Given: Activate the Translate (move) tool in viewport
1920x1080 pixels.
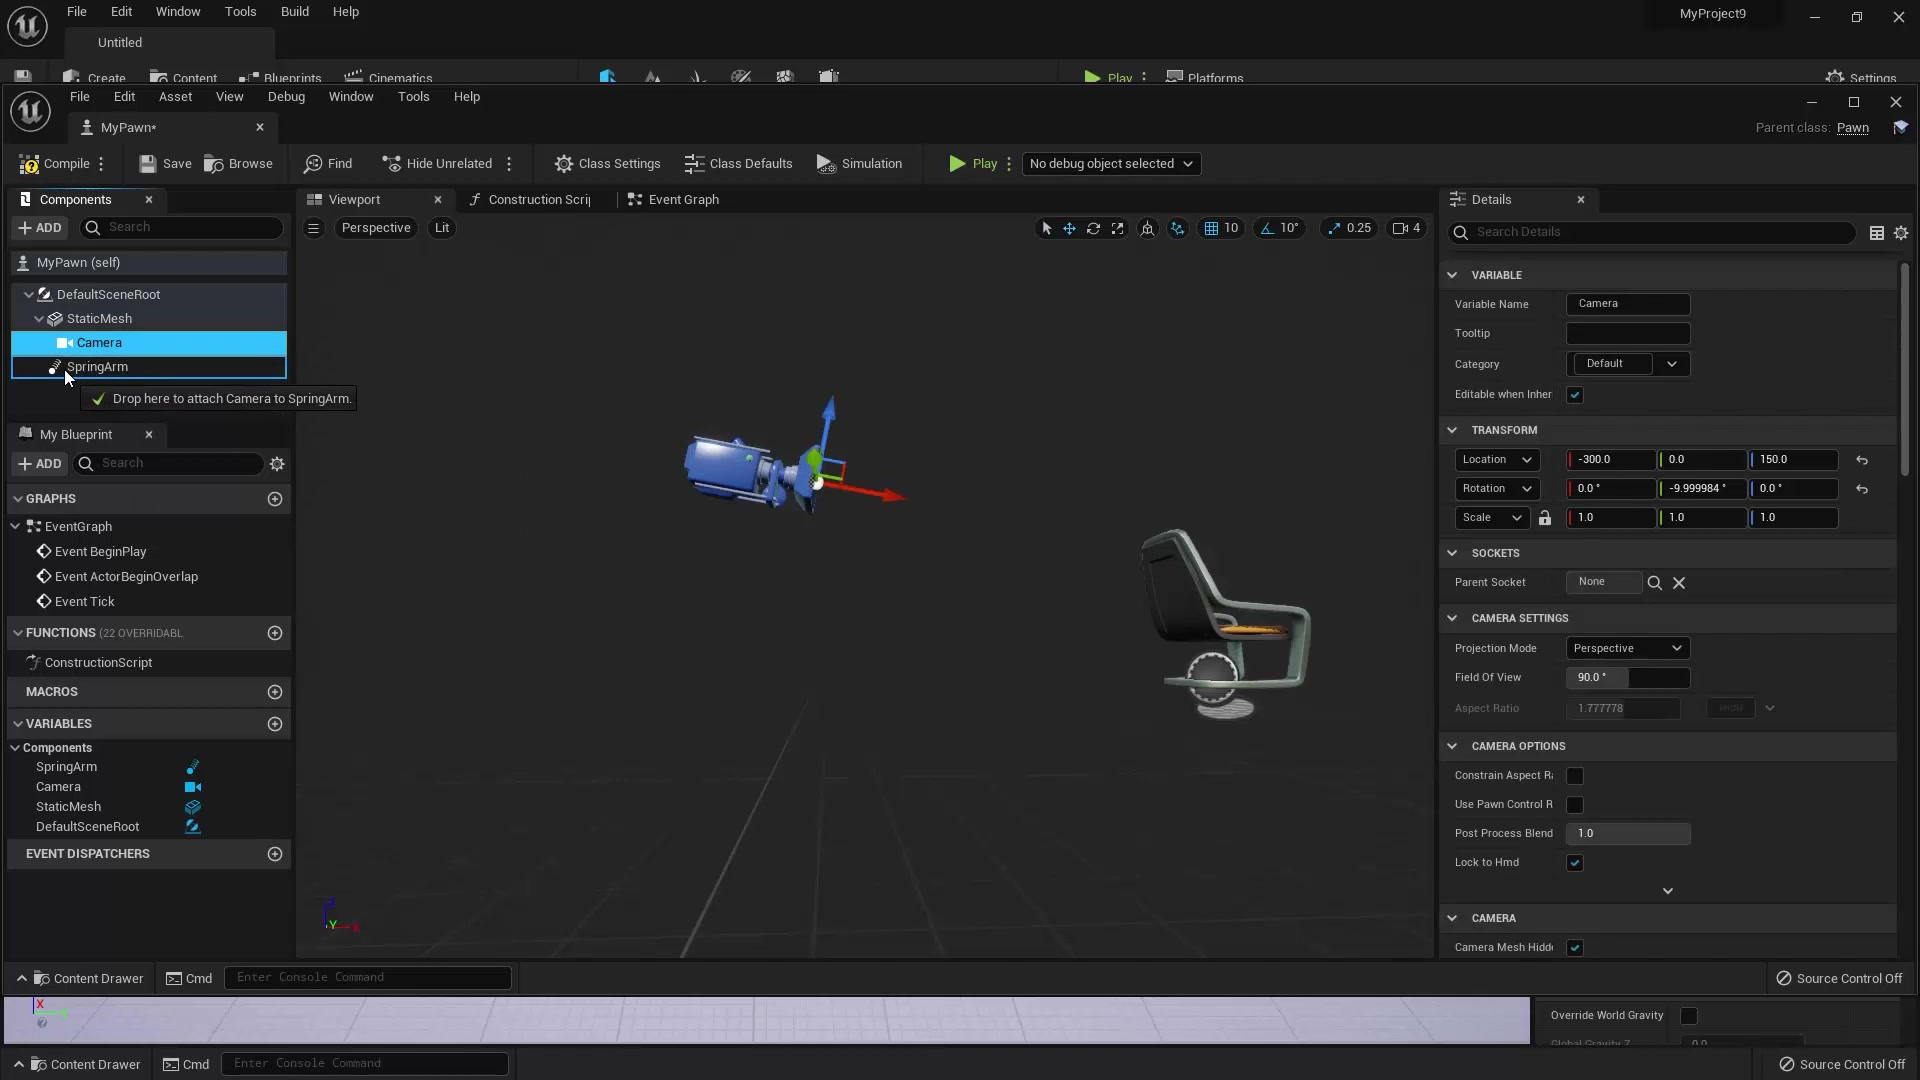Looking at the screenshot, I should [x=1069, y=228].
